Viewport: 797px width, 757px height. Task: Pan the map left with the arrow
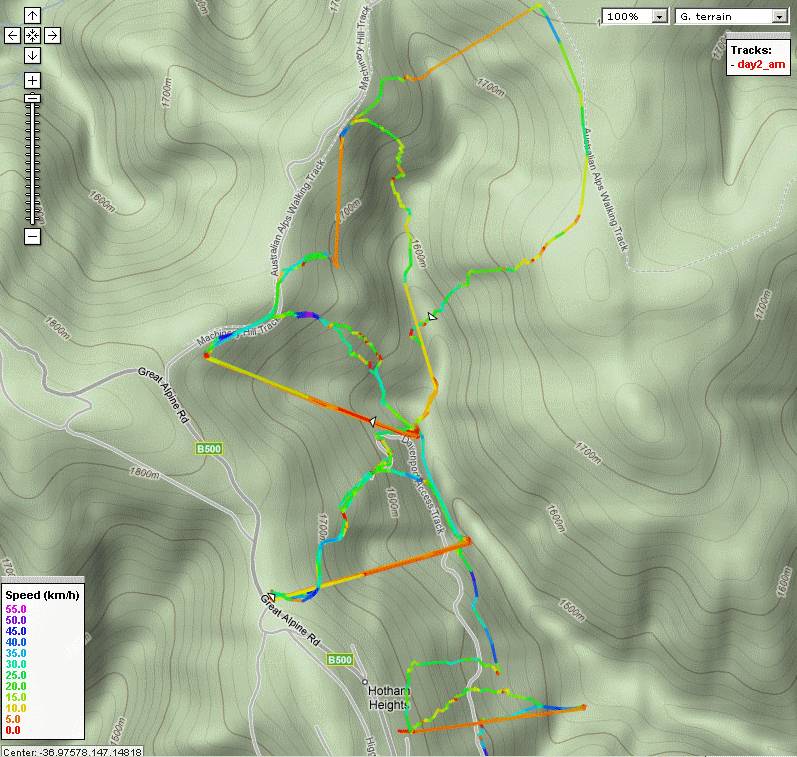pos(12,35)
